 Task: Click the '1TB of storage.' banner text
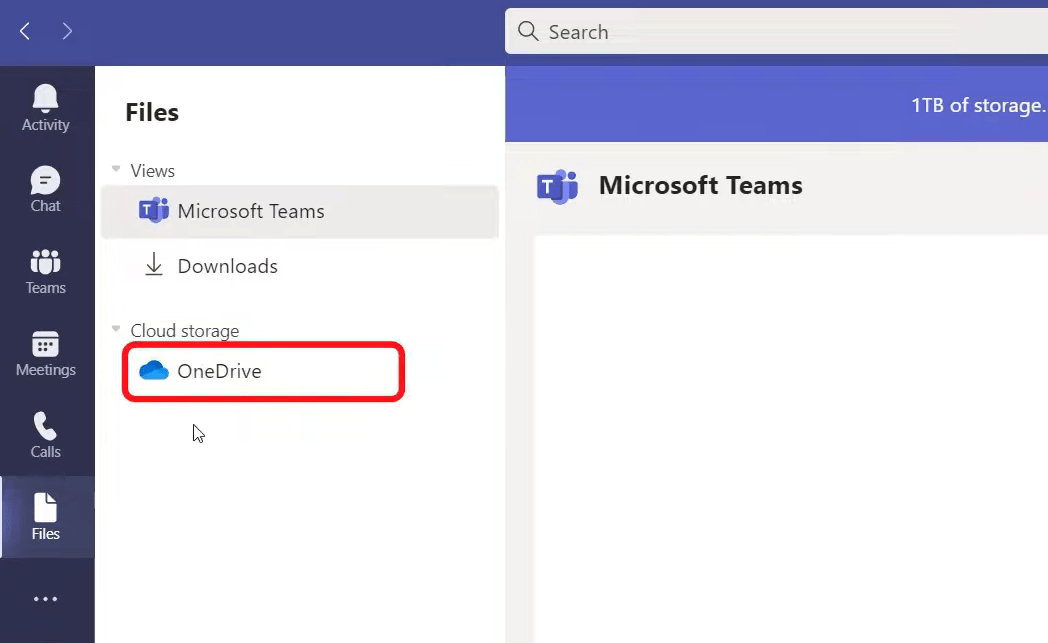(x=978, y=105)
